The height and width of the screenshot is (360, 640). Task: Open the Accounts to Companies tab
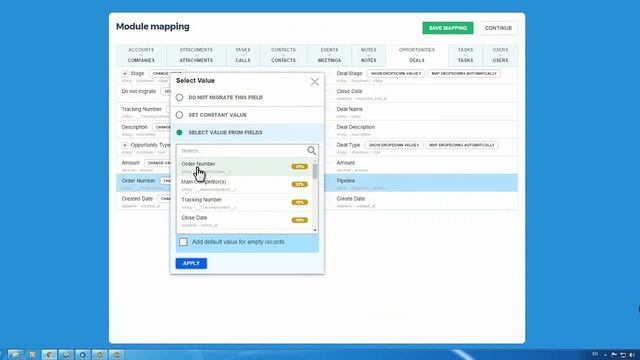click(141, 55)
